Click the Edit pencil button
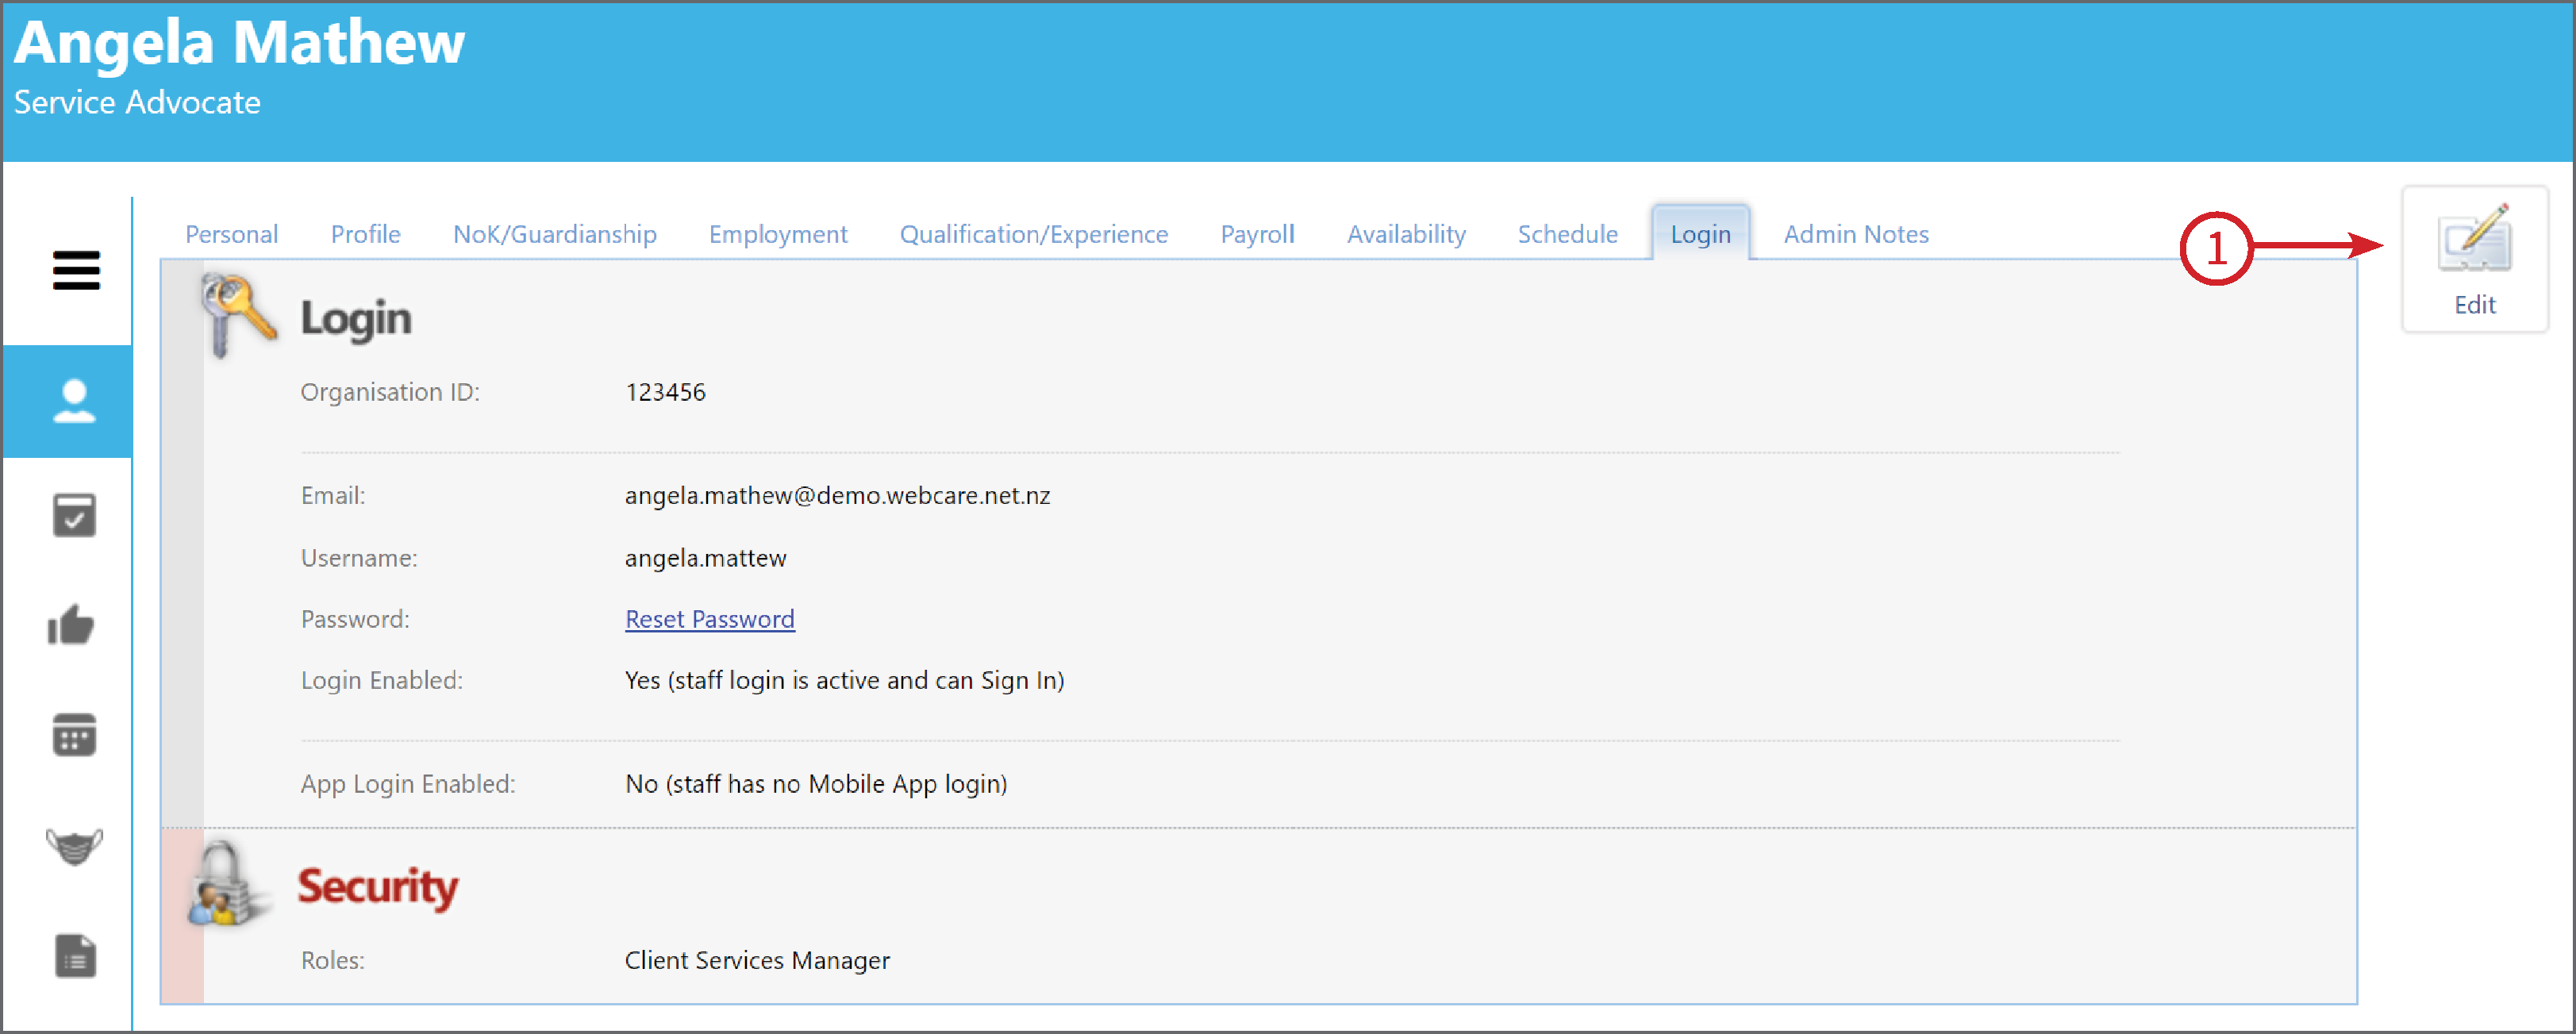 coord(2474,260)
